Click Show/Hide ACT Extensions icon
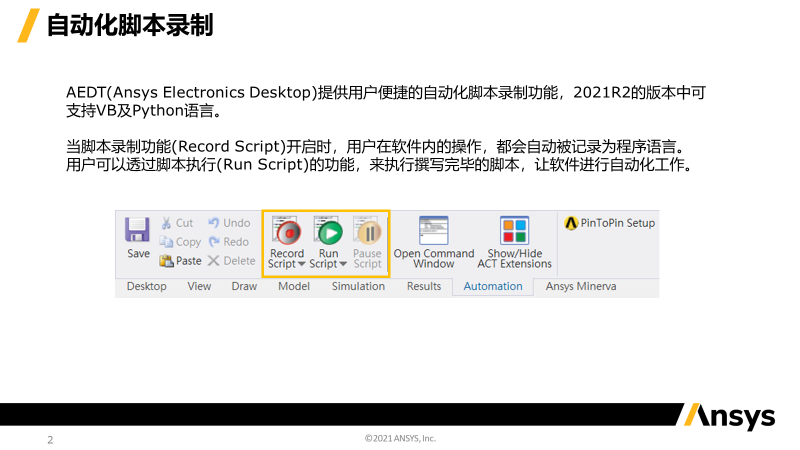The width and height of the screenshot is (800, 450). click(514, 231)
